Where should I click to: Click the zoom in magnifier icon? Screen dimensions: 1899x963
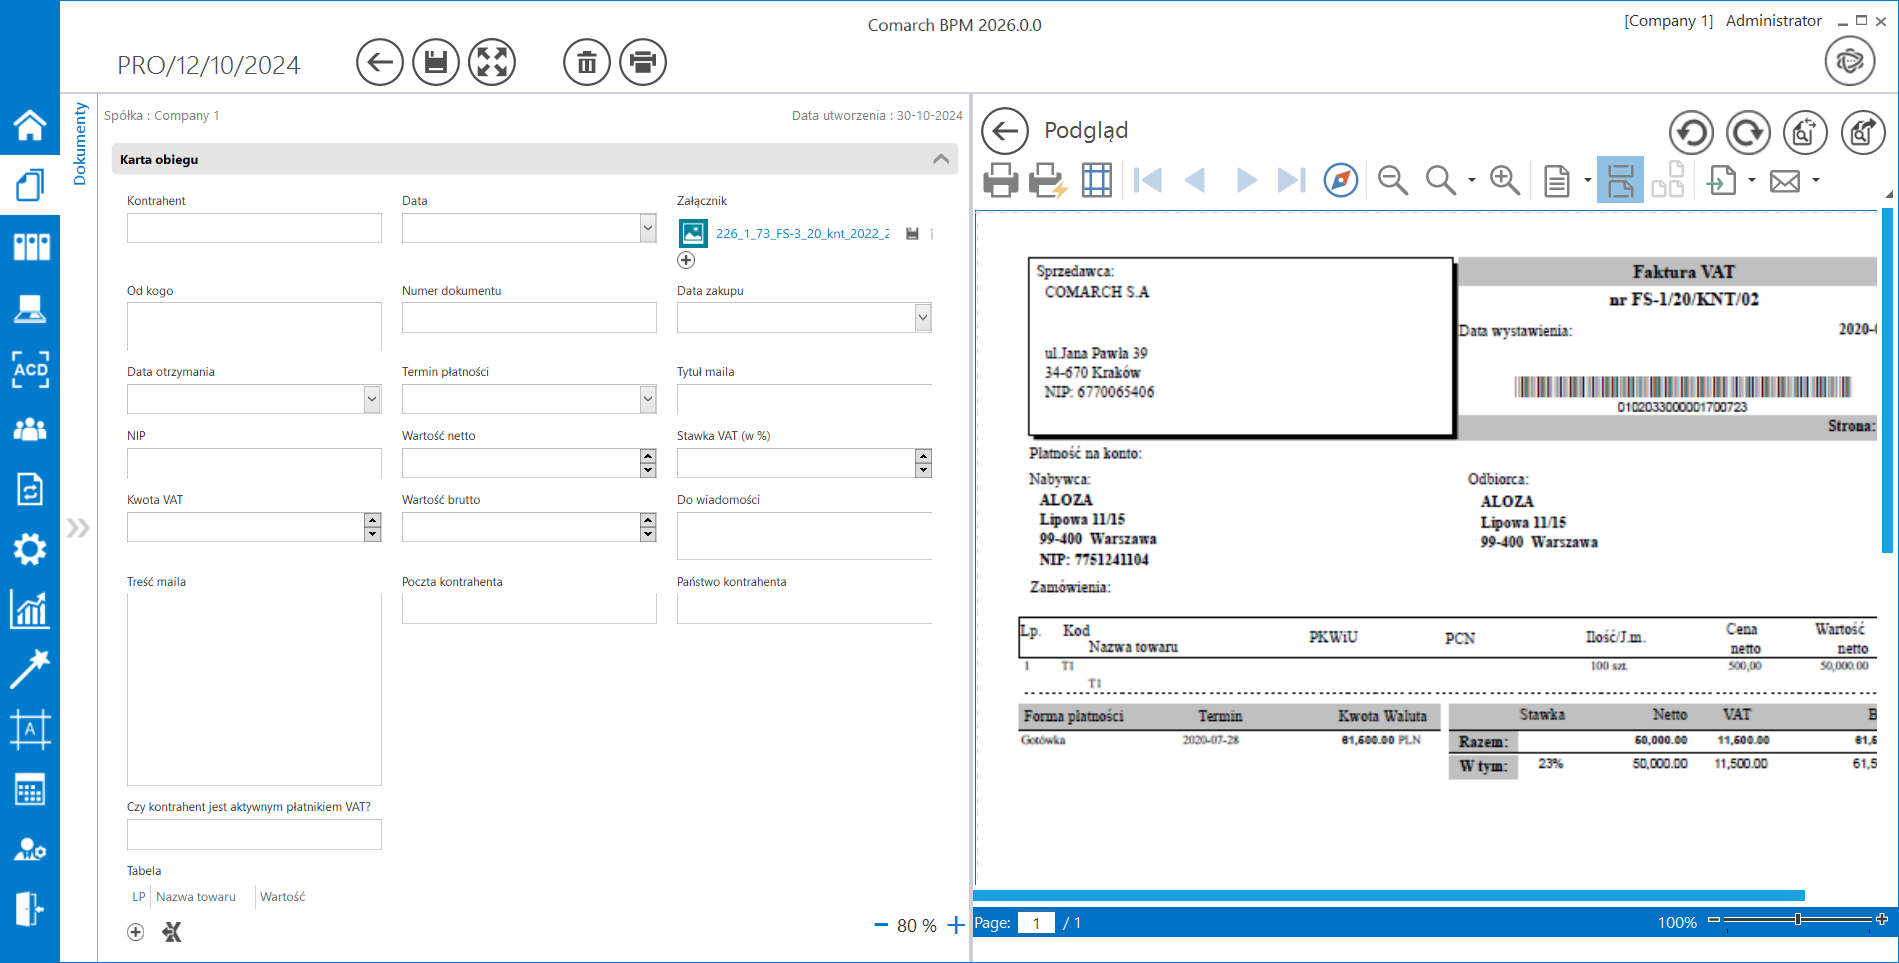point(1504,181)
